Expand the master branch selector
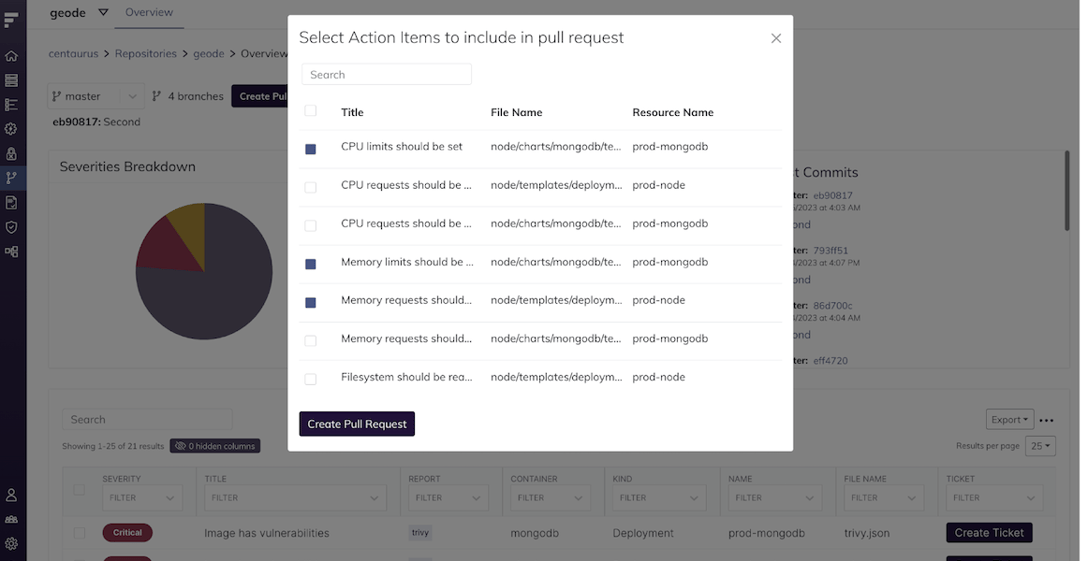The image size is (1088, 561). (96, 97)
